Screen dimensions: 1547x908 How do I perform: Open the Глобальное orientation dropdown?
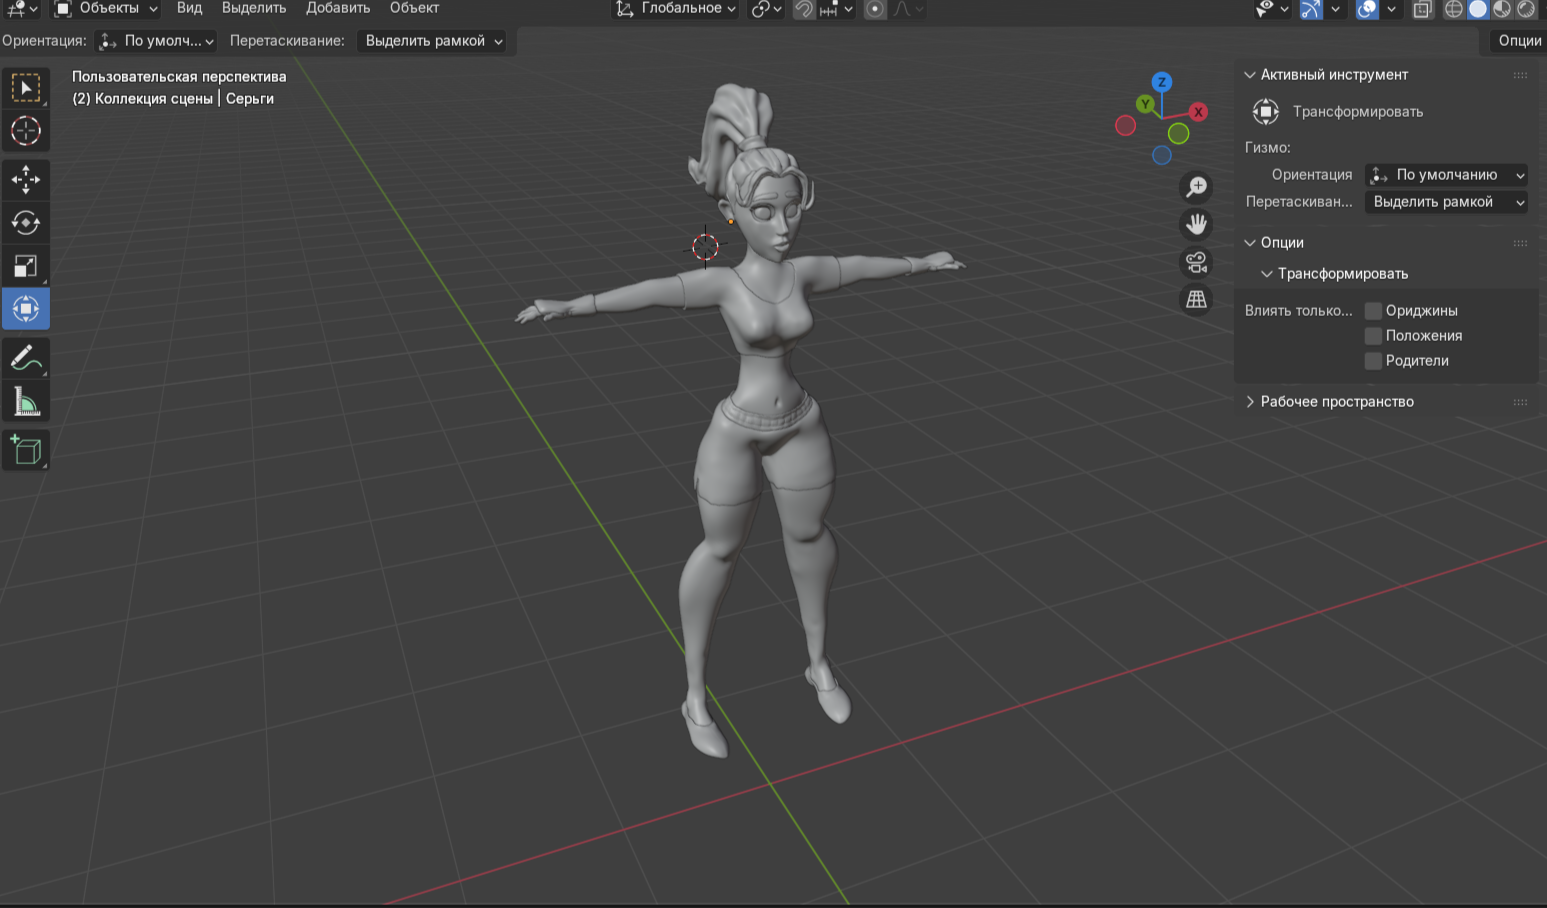[677, 9]
